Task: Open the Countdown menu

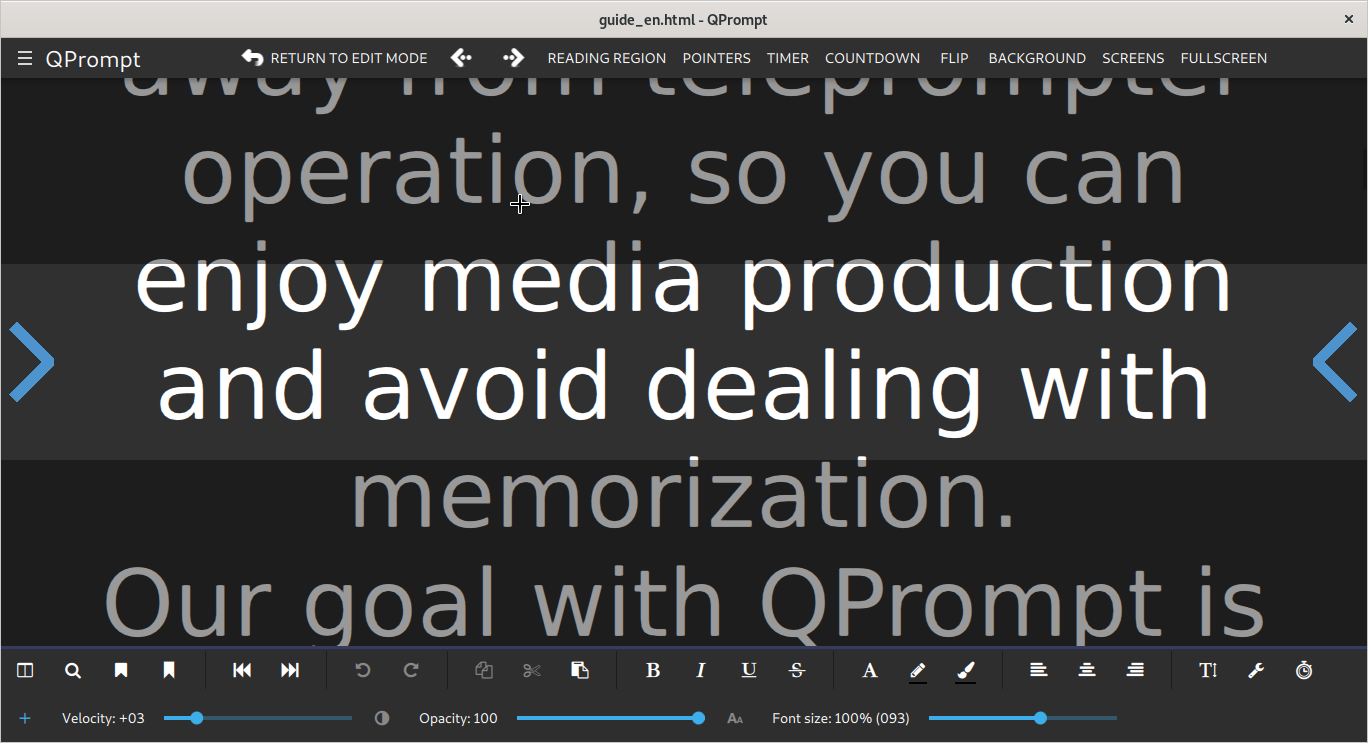Action: point(872,58)
